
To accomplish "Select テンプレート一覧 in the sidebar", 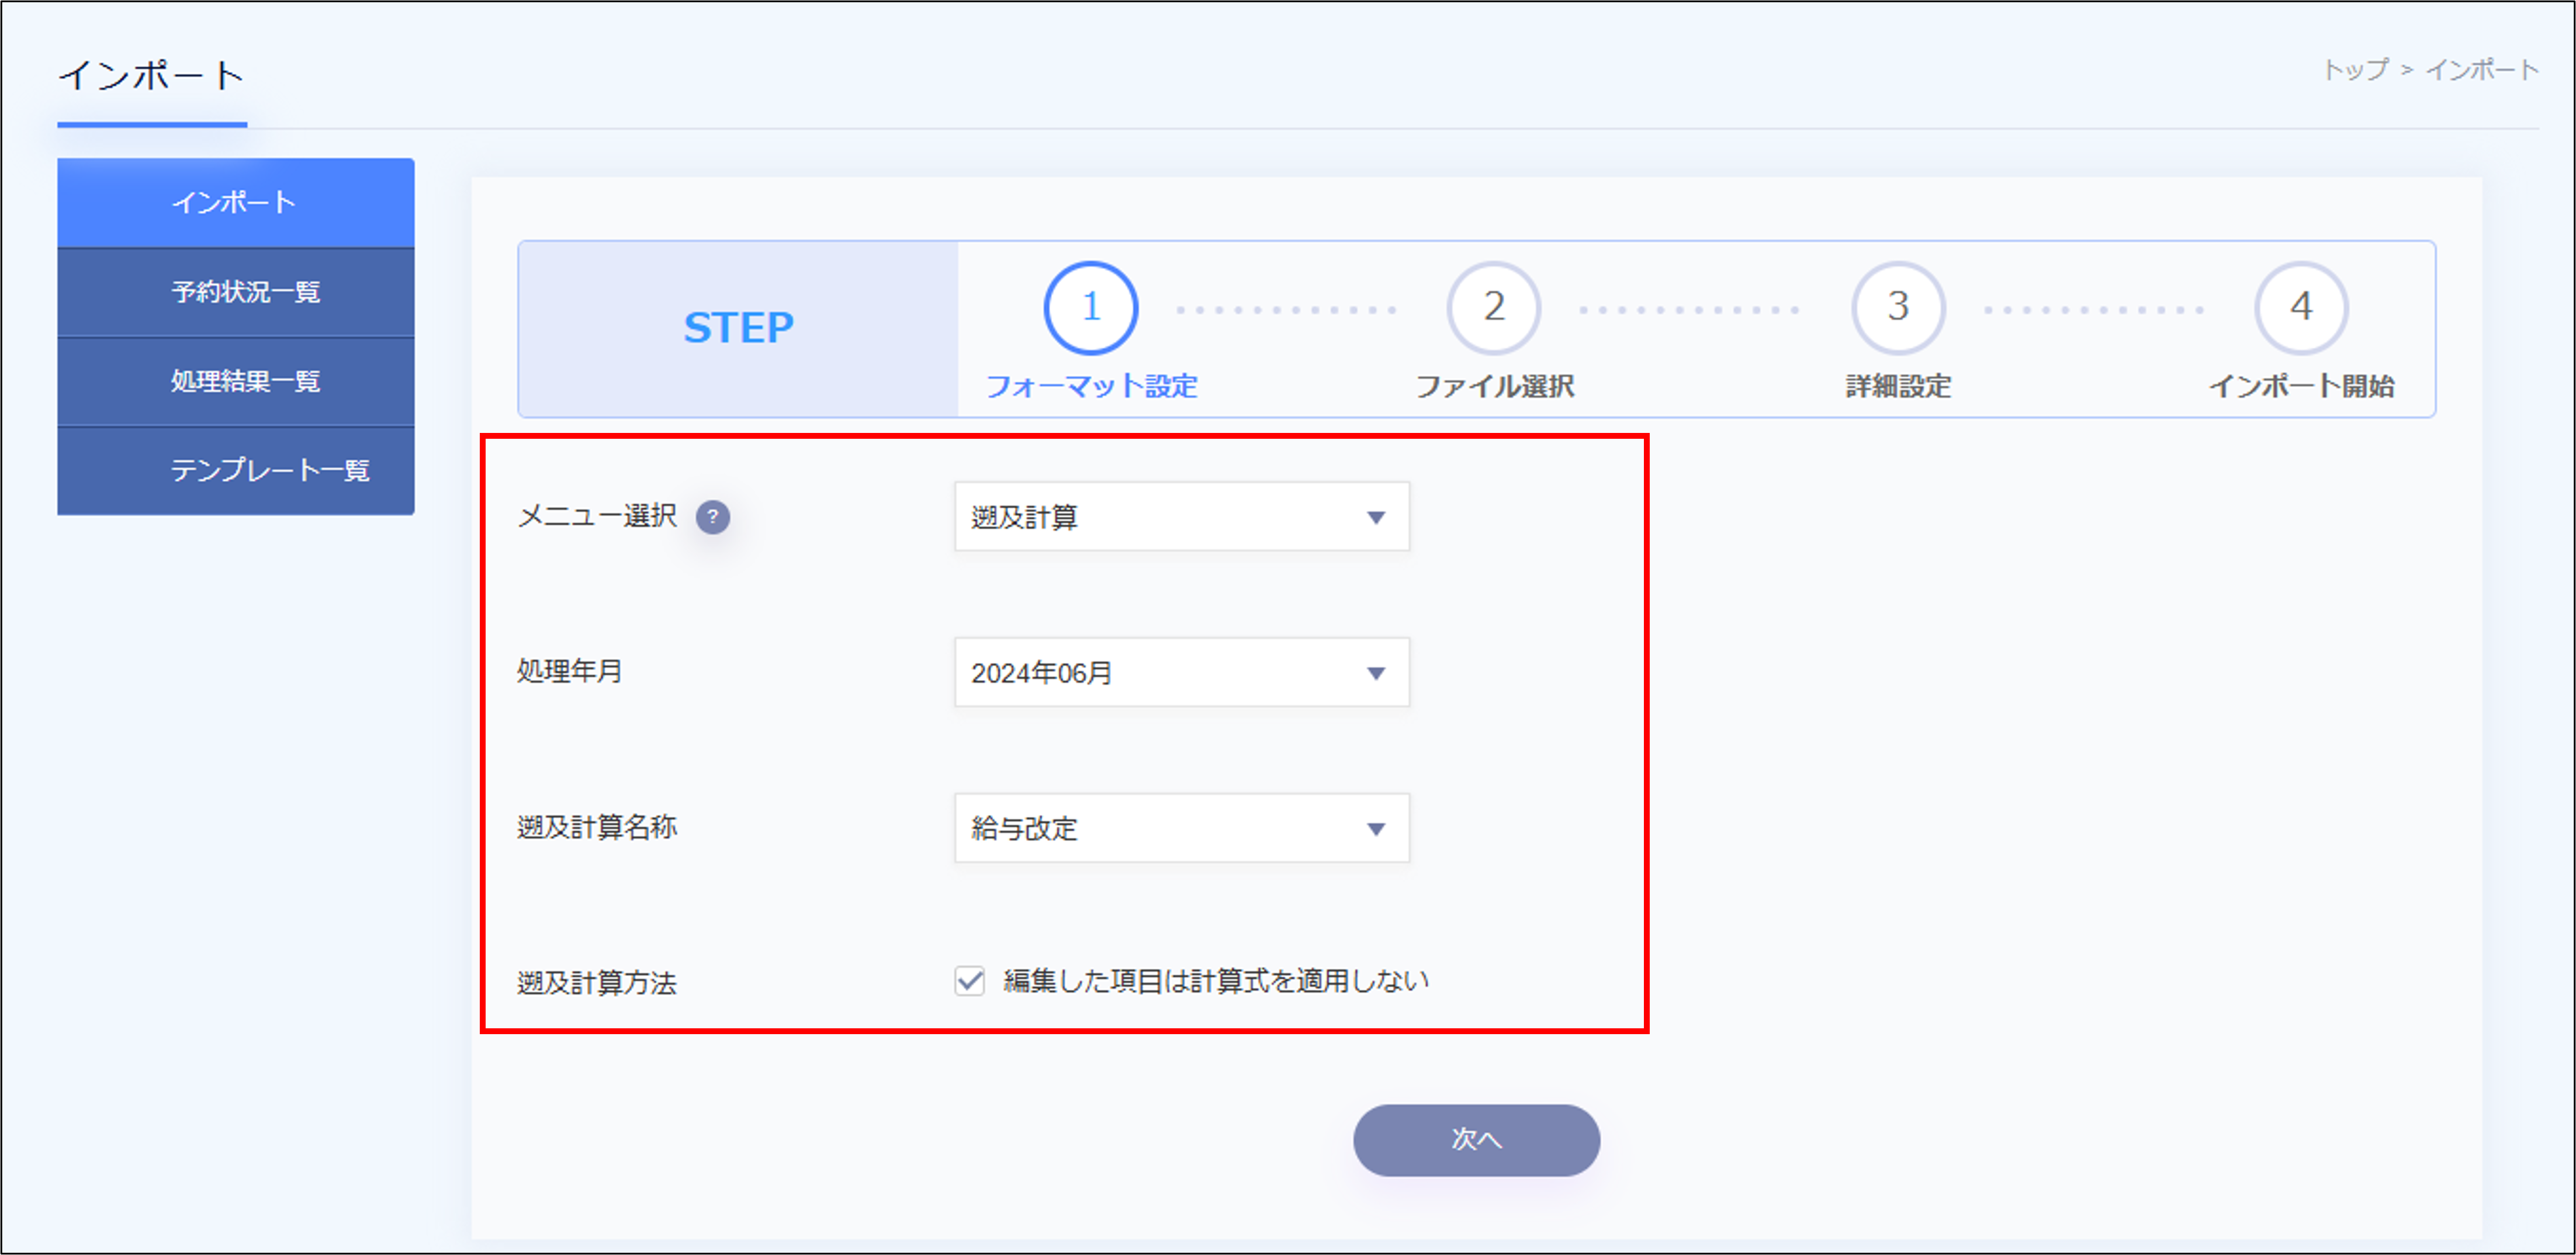I will click(236, 469).
